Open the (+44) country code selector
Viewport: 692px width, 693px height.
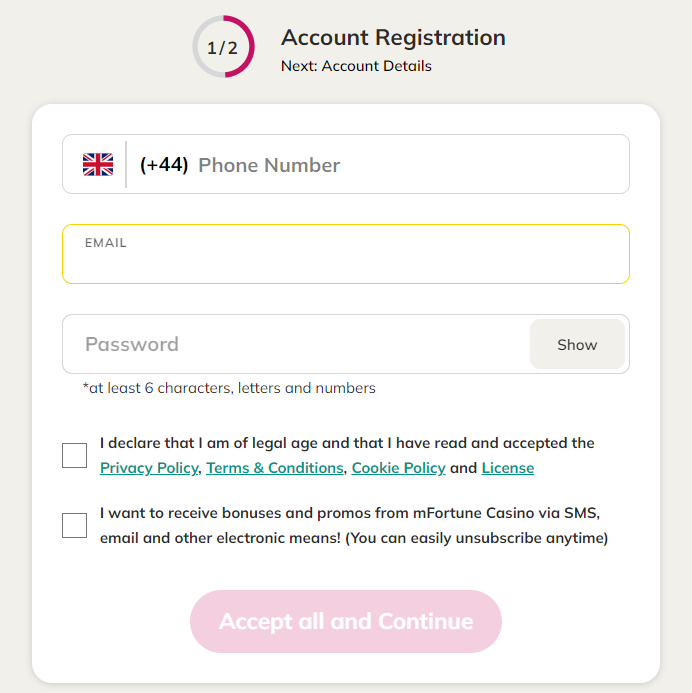point(164,165)
